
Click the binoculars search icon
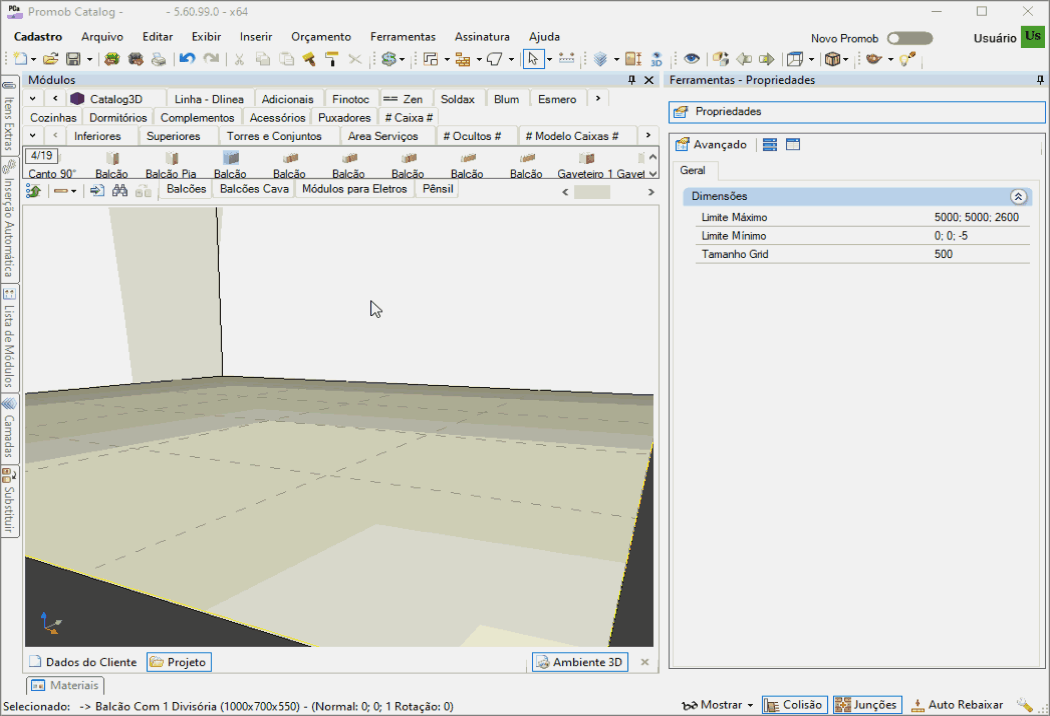tap(120, 191)
